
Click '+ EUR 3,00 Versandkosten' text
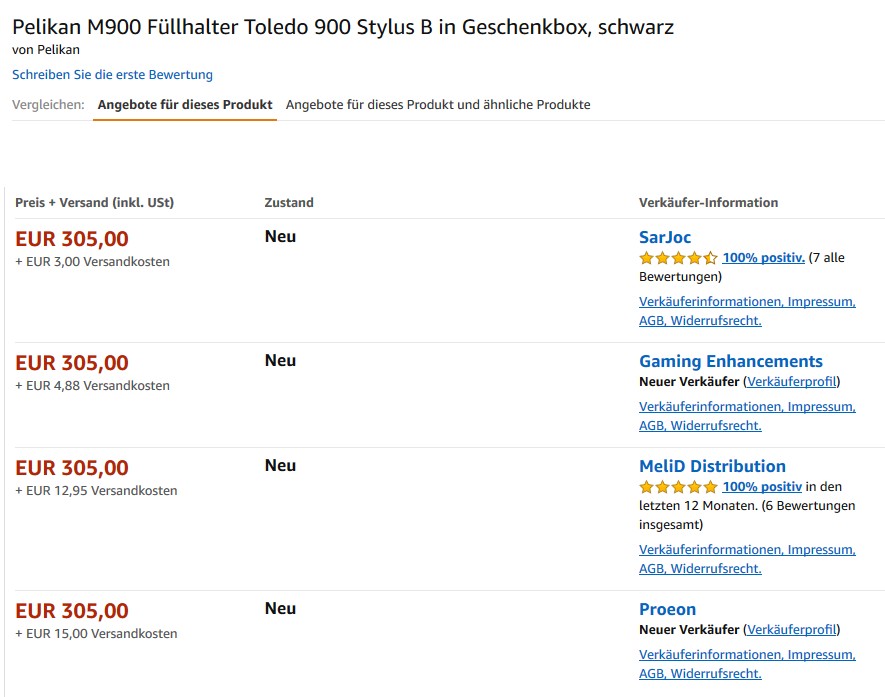93,262
